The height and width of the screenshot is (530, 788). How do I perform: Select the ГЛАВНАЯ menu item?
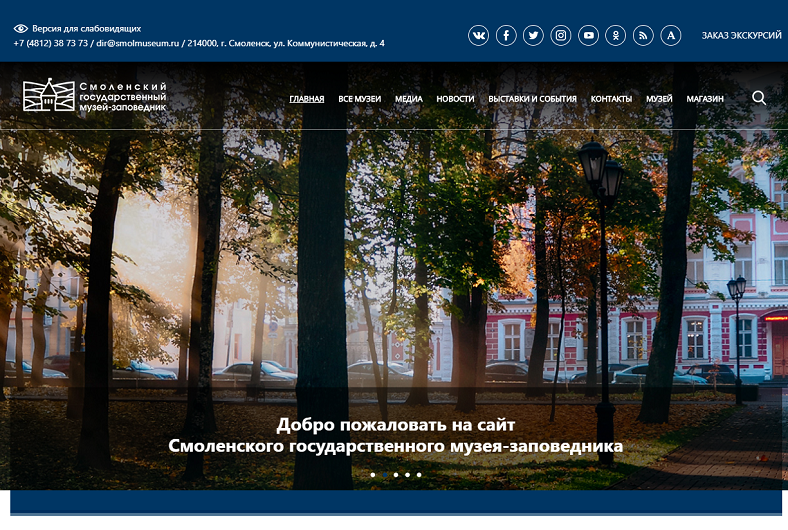pos(307,99)
